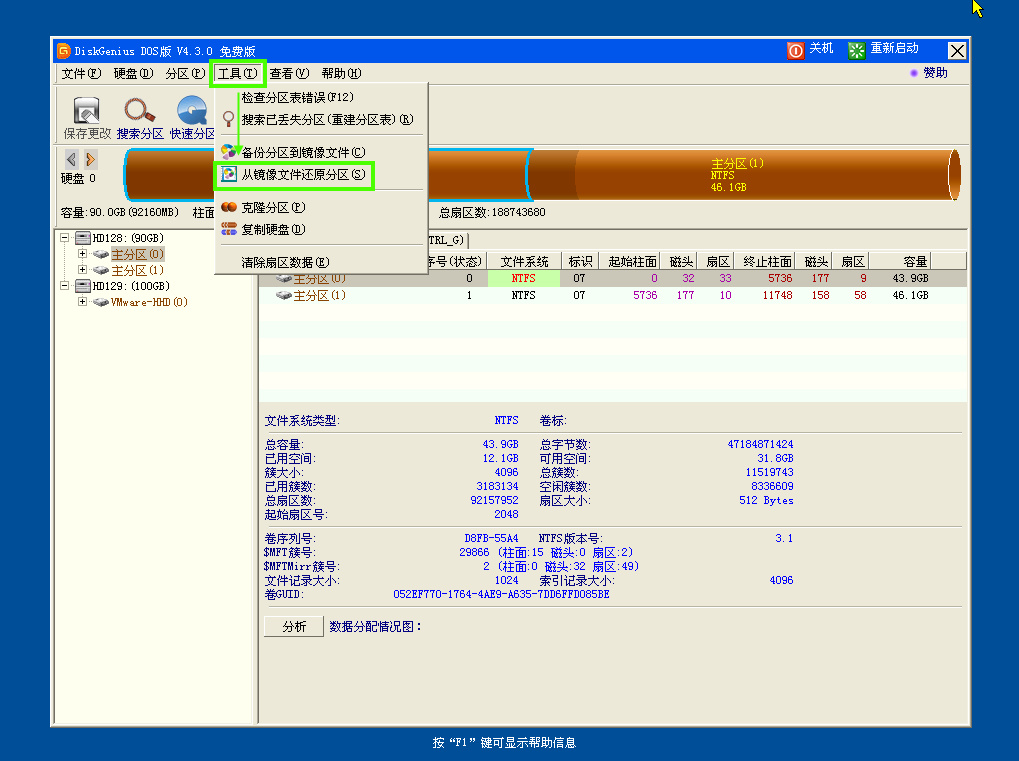The image size is (1019, 761).
Task: Collapse the HD128 (90GB) tree node
Action: pos(64,238)
